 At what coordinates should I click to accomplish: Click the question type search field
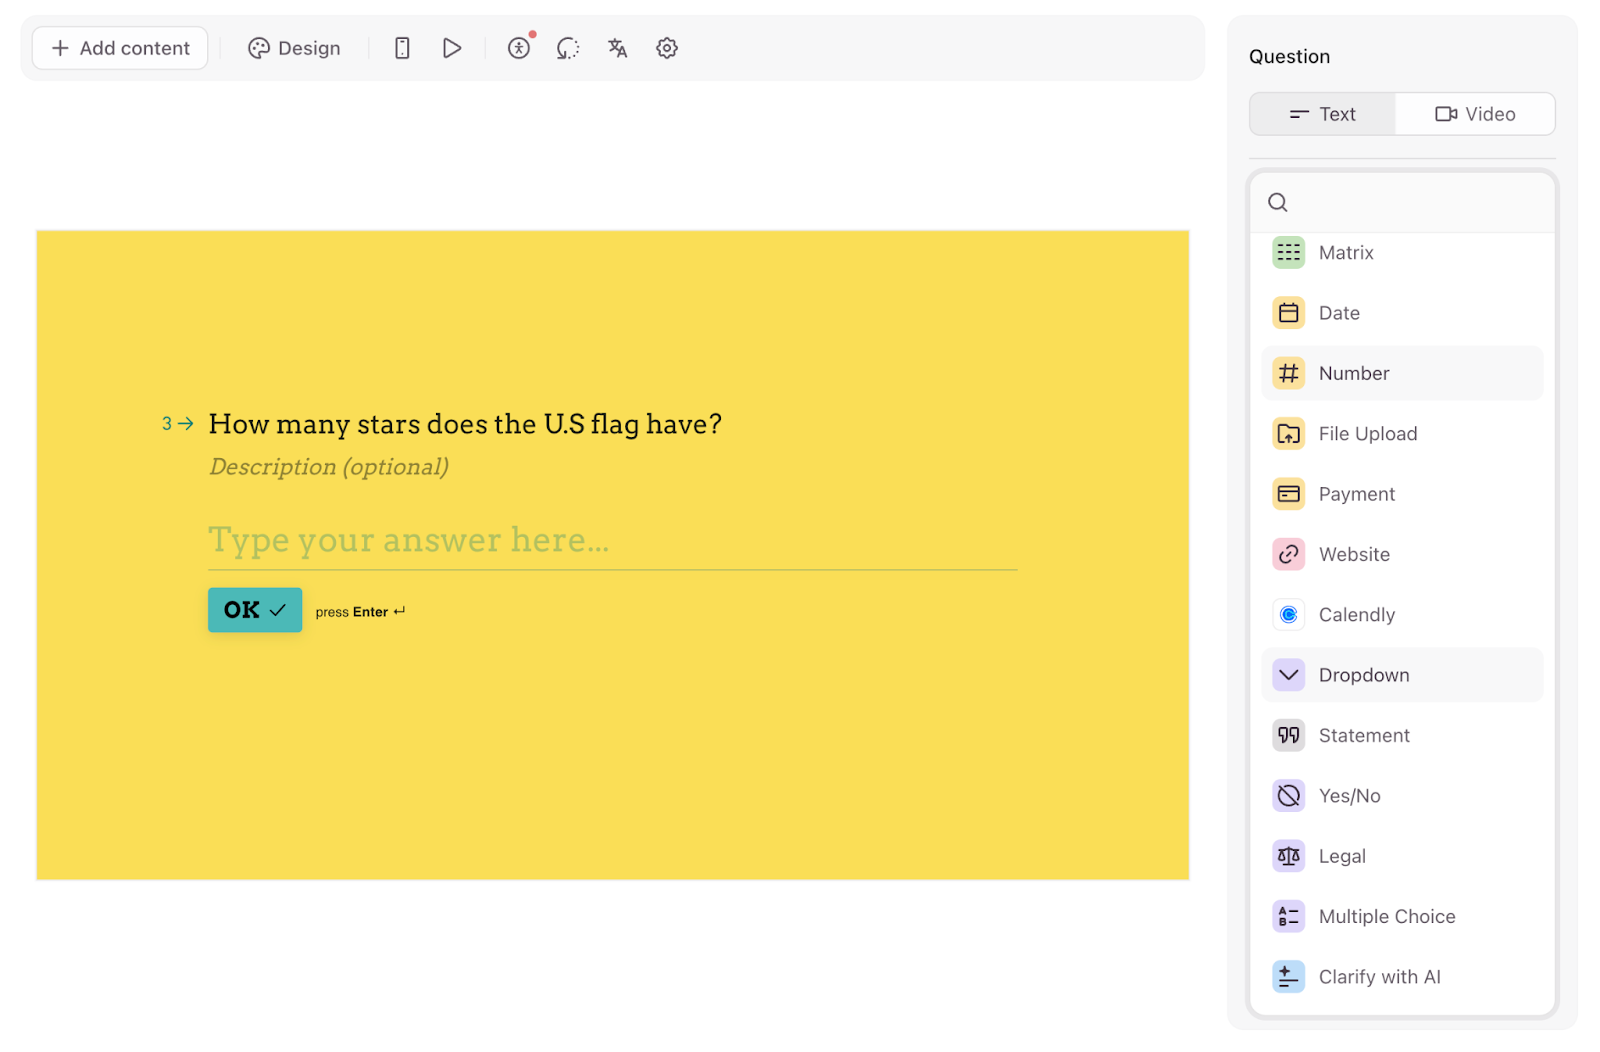coord(1402,203)
